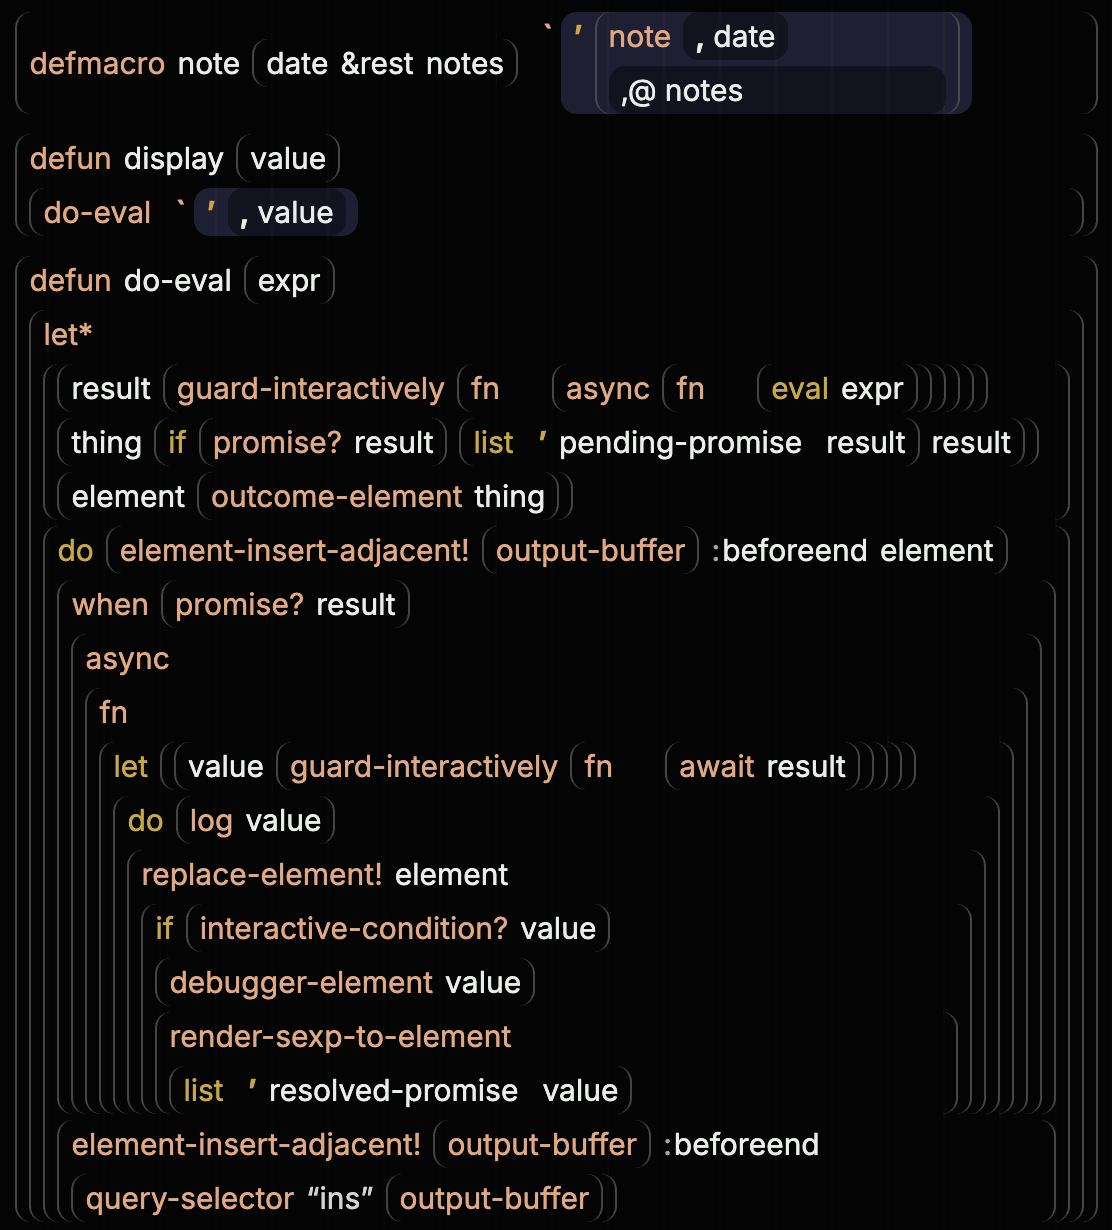
Task: Click the "await result" expression
Action: click(763, 767)
